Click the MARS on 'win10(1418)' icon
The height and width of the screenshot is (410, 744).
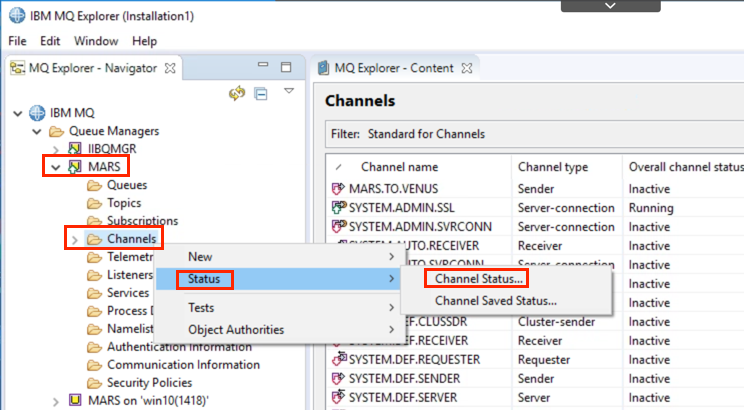point(75,400)
